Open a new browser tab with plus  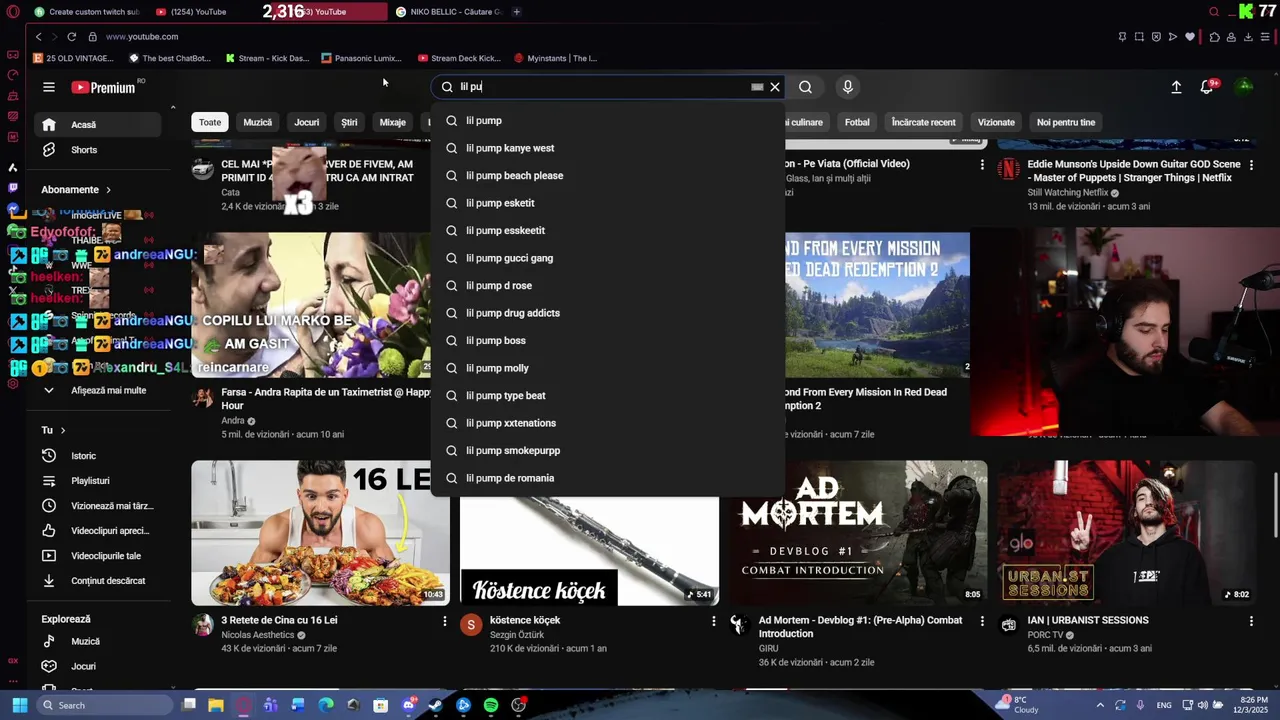tap(516, 12)
